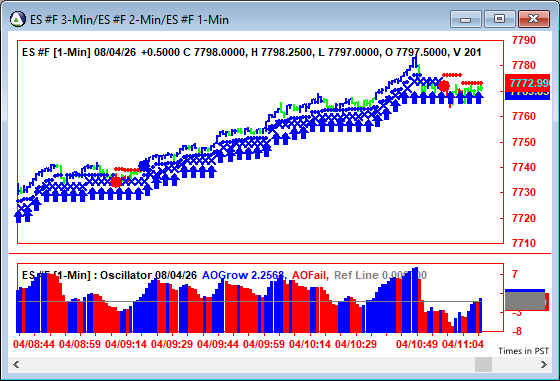Click the 7730 price axis label
The height and width of the screenshot is (381, 560).
tap(524, 192)
